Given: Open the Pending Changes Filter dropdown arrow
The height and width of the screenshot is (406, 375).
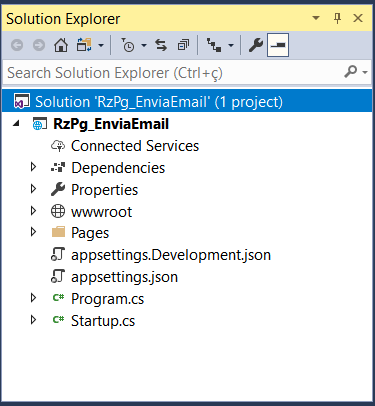Looking at the screenshot, I should 144,45.
